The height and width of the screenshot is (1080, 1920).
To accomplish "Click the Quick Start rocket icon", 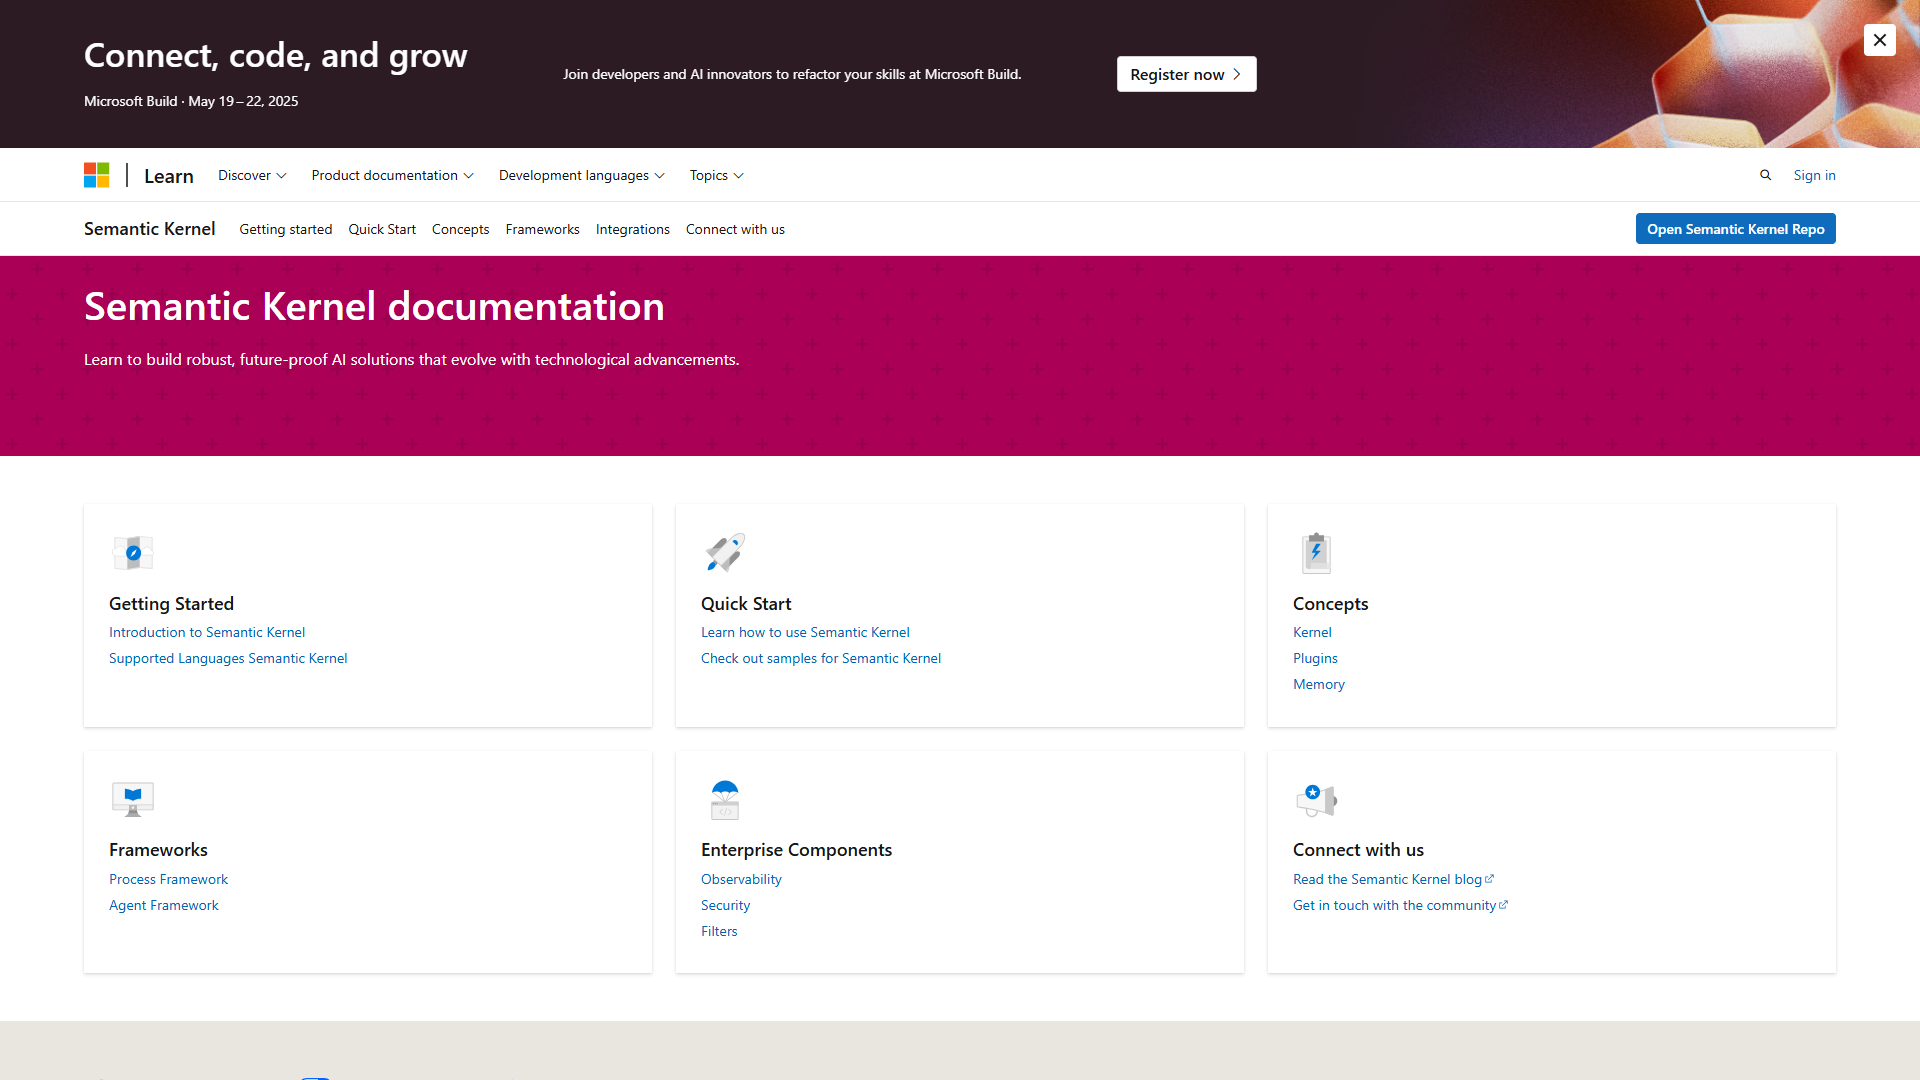I will pos(725,552).
